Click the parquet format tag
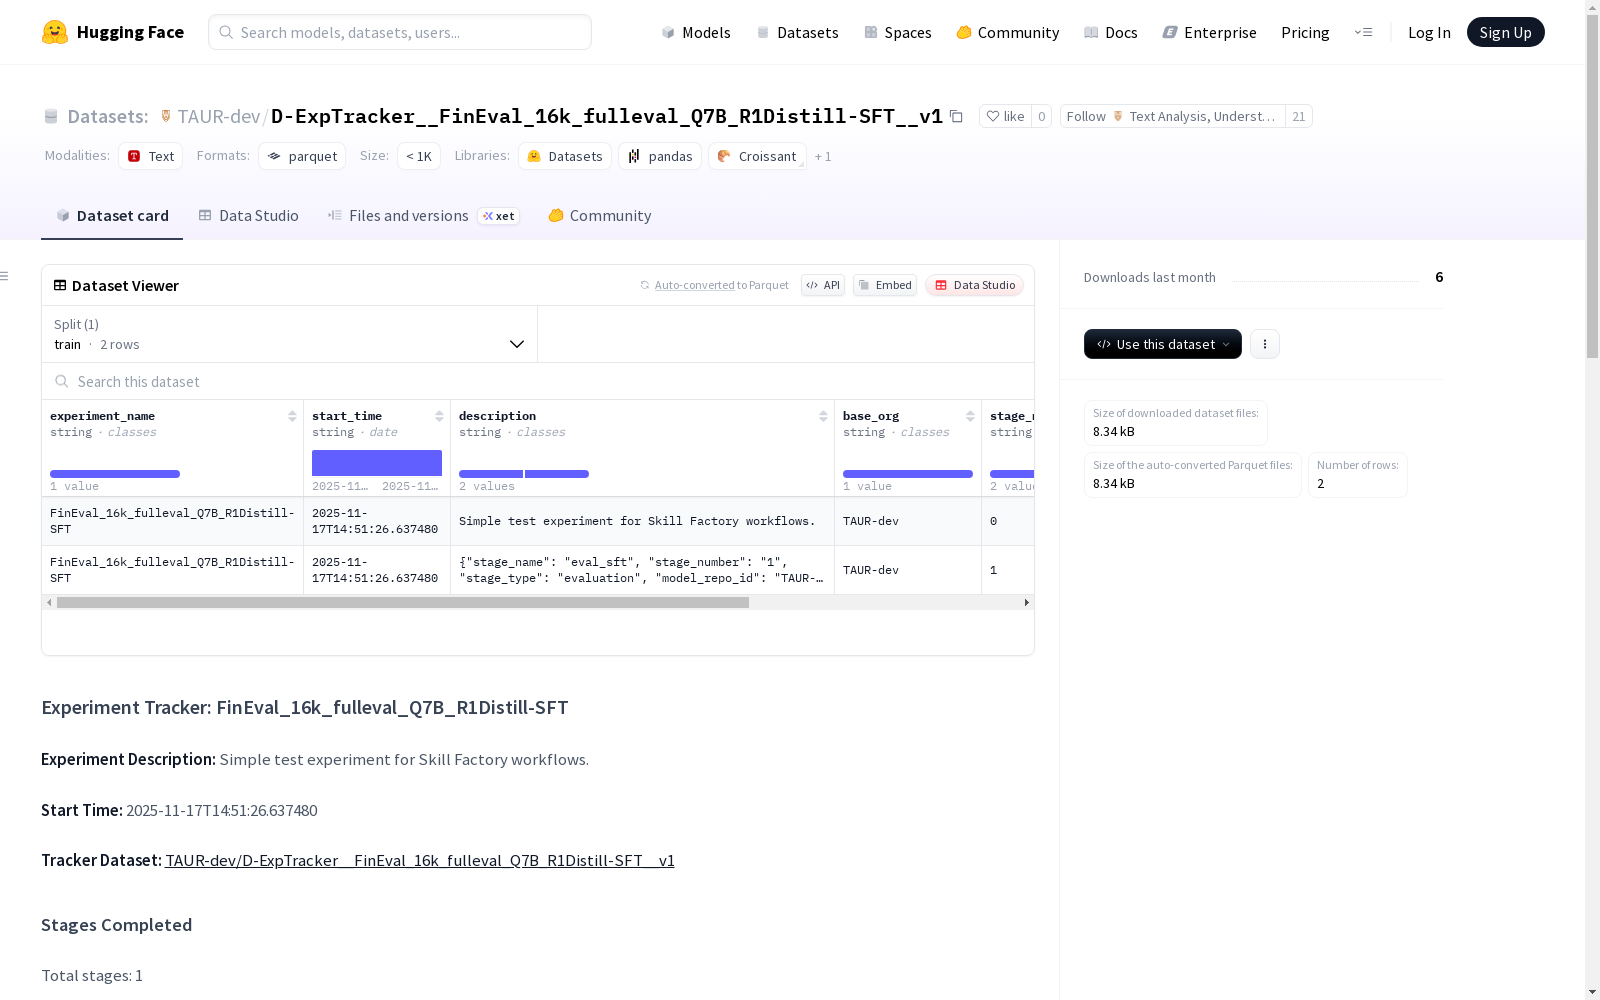The image size is (1600, 1000). (x=302, y=156)
